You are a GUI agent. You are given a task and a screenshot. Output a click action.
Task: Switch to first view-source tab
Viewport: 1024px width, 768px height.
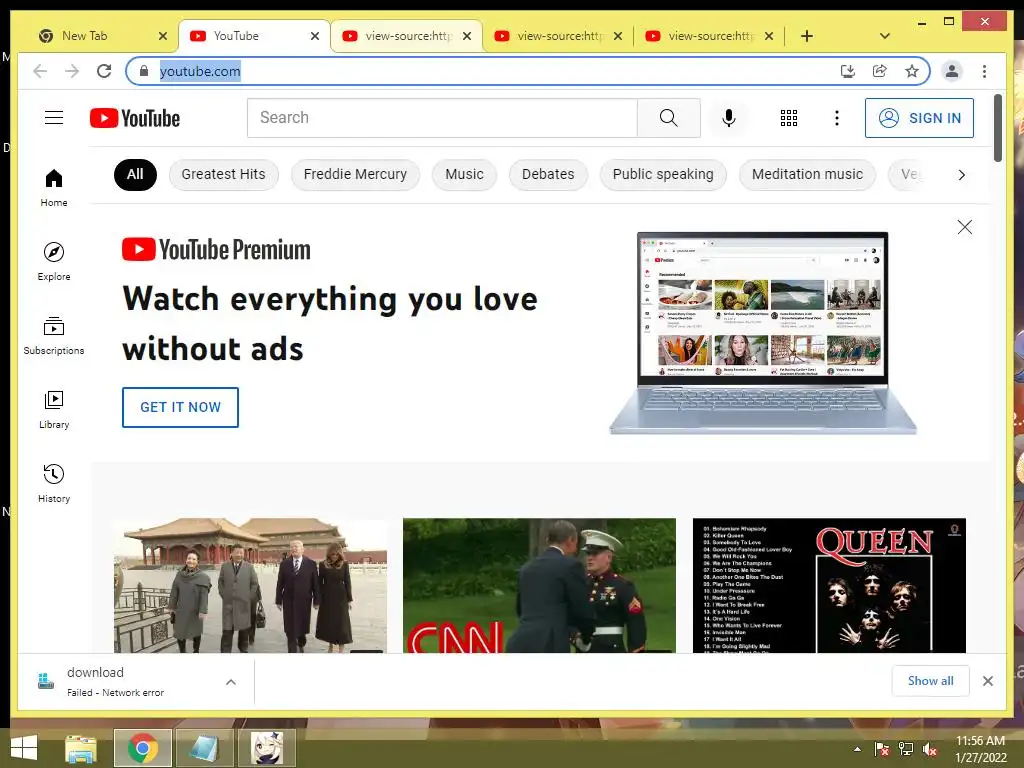tap(405, 36)
